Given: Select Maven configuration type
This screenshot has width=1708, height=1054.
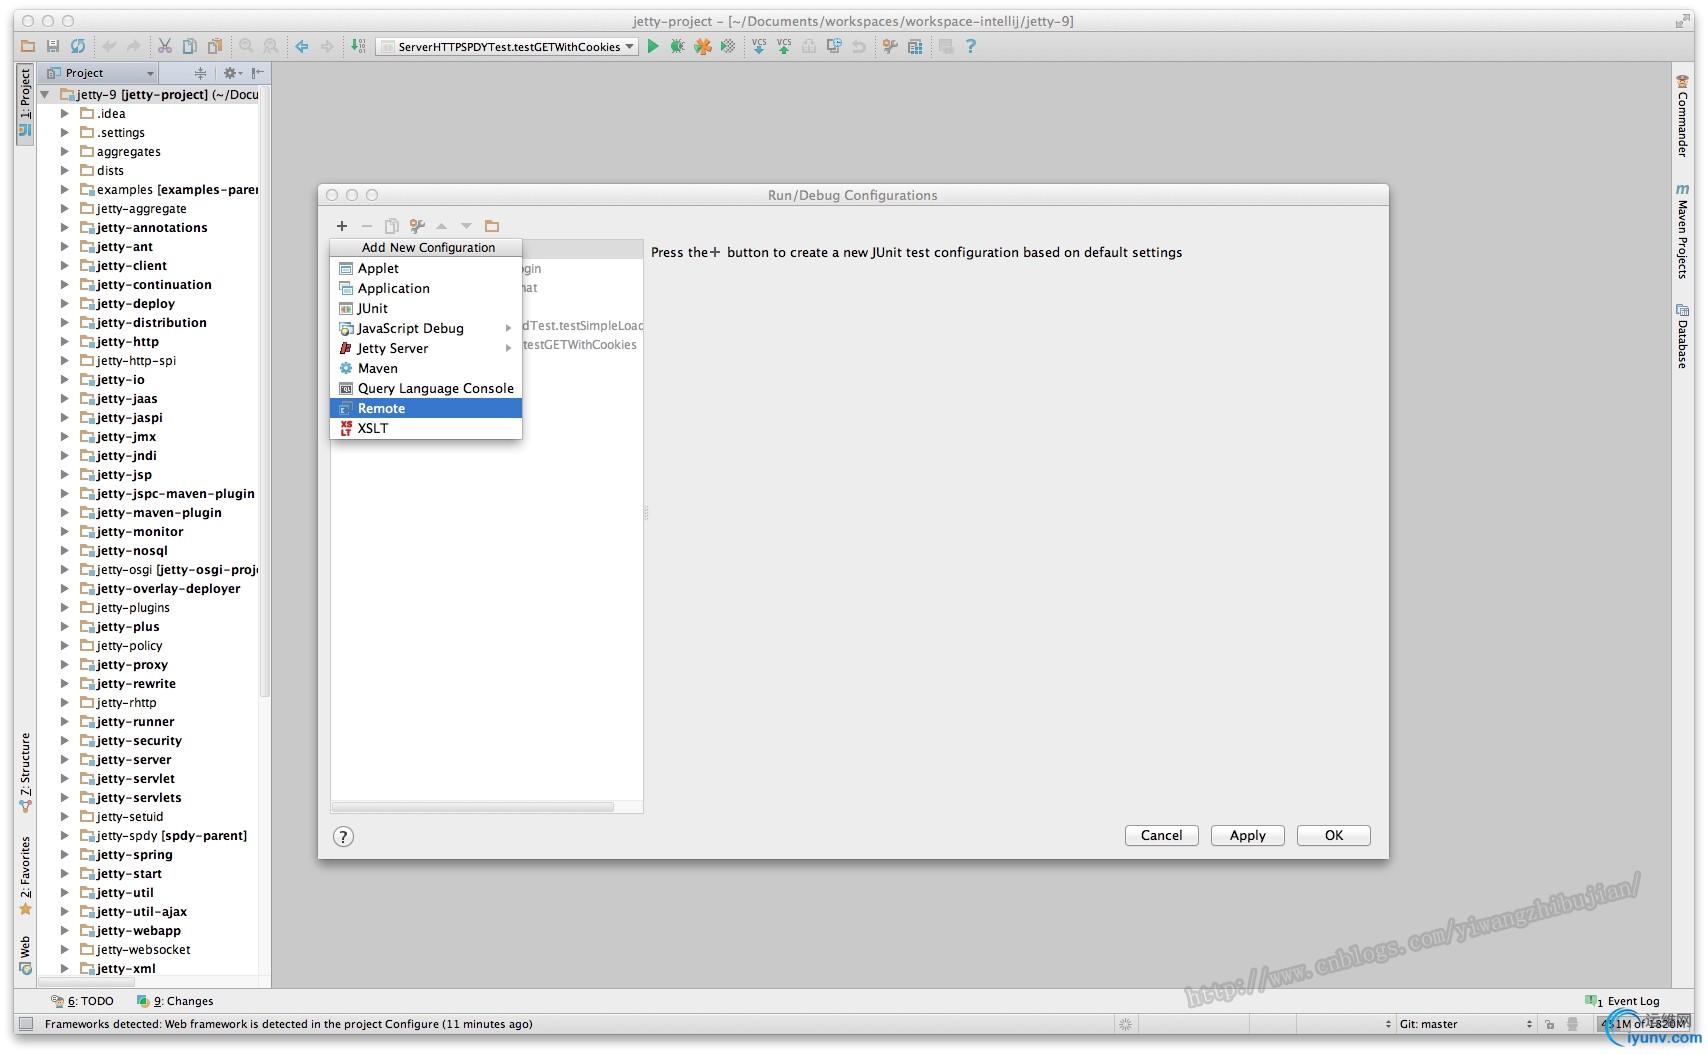Looking at the screenshot, I should pos(426,368).
